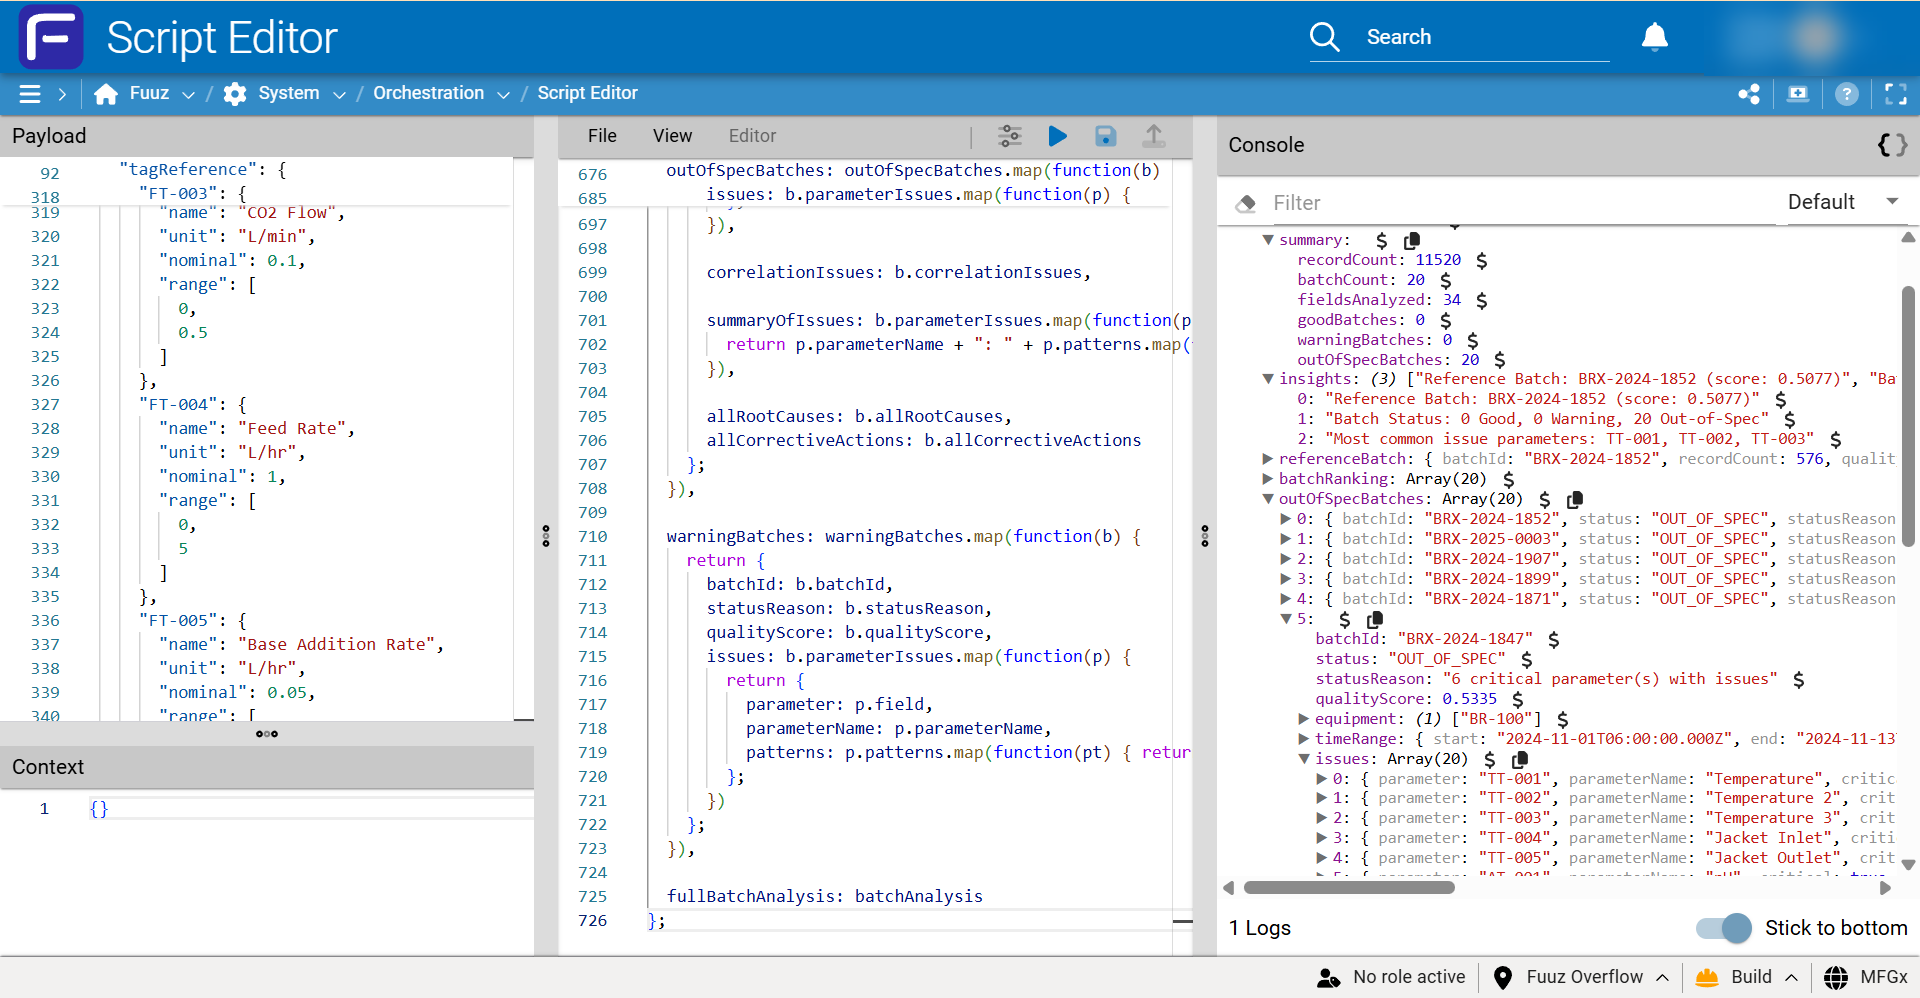Click the console vertical scrollbar thumb
This screenshot has height=998, width=1920.
point(1908,415)
